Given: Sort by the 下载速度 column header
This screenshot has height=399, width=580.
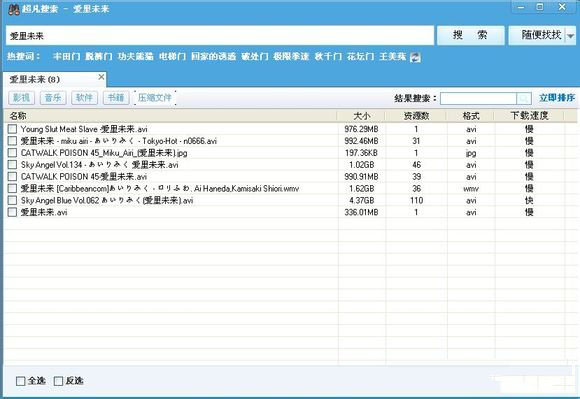Looking at the screenshot, I should tap(529, 116).
